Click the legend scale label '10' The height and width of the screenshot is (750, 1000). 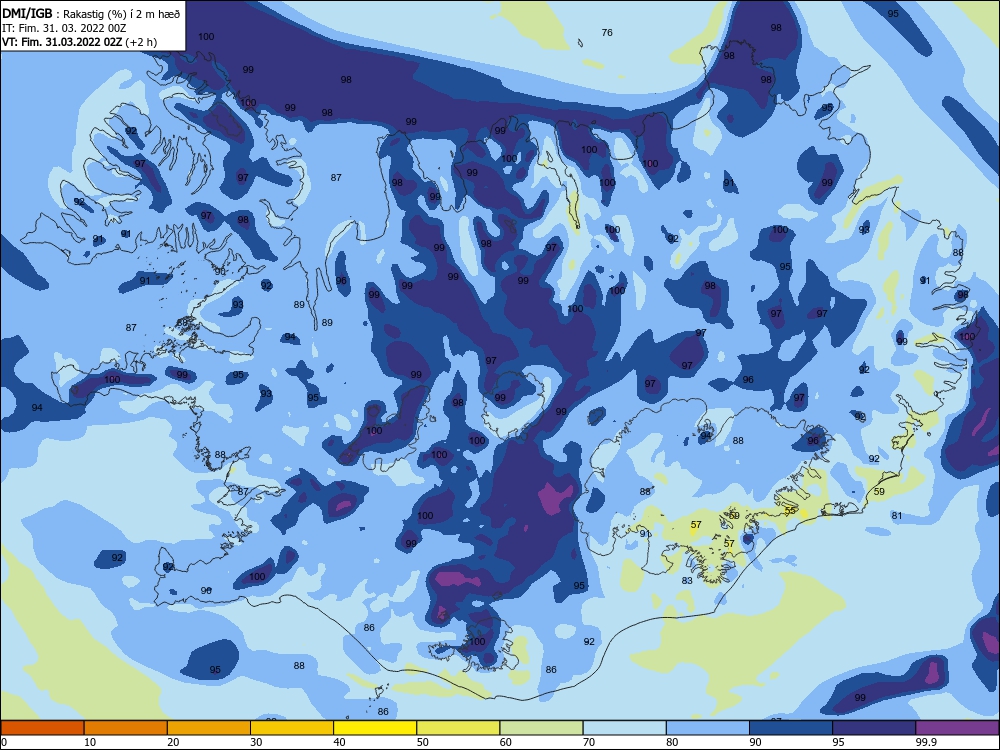(x=90, y=742)
